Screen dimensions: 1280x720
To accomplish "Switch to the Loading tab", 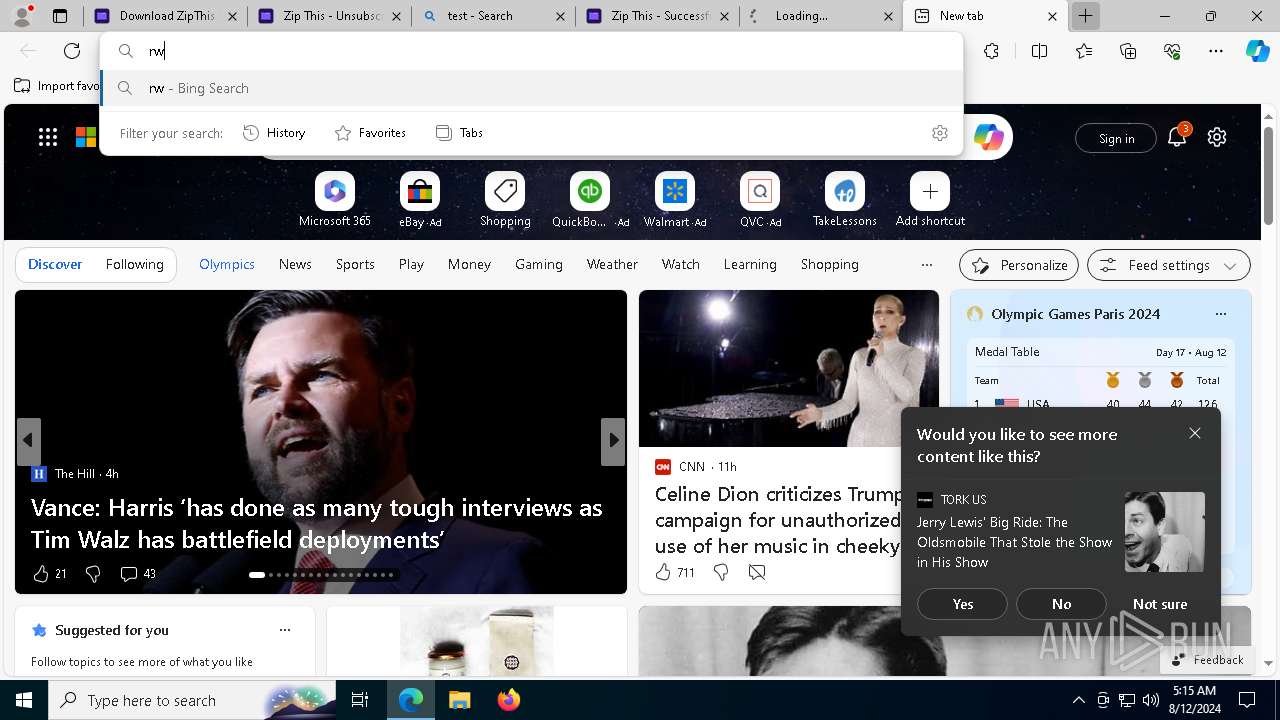I will [x=822, y=16].
